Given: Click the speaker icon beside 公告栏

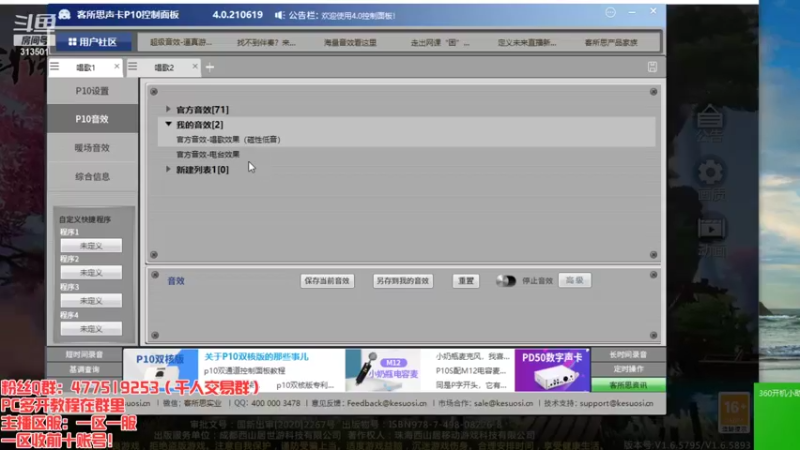Looking at the screenshot, I should (279, 15).
